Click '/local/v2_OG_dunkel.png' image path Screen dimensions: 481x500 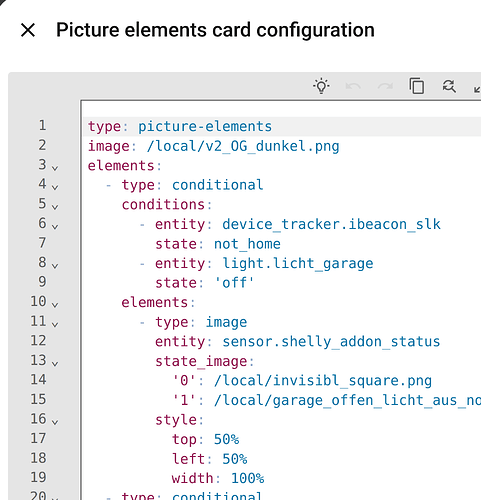tap(243, 146)
